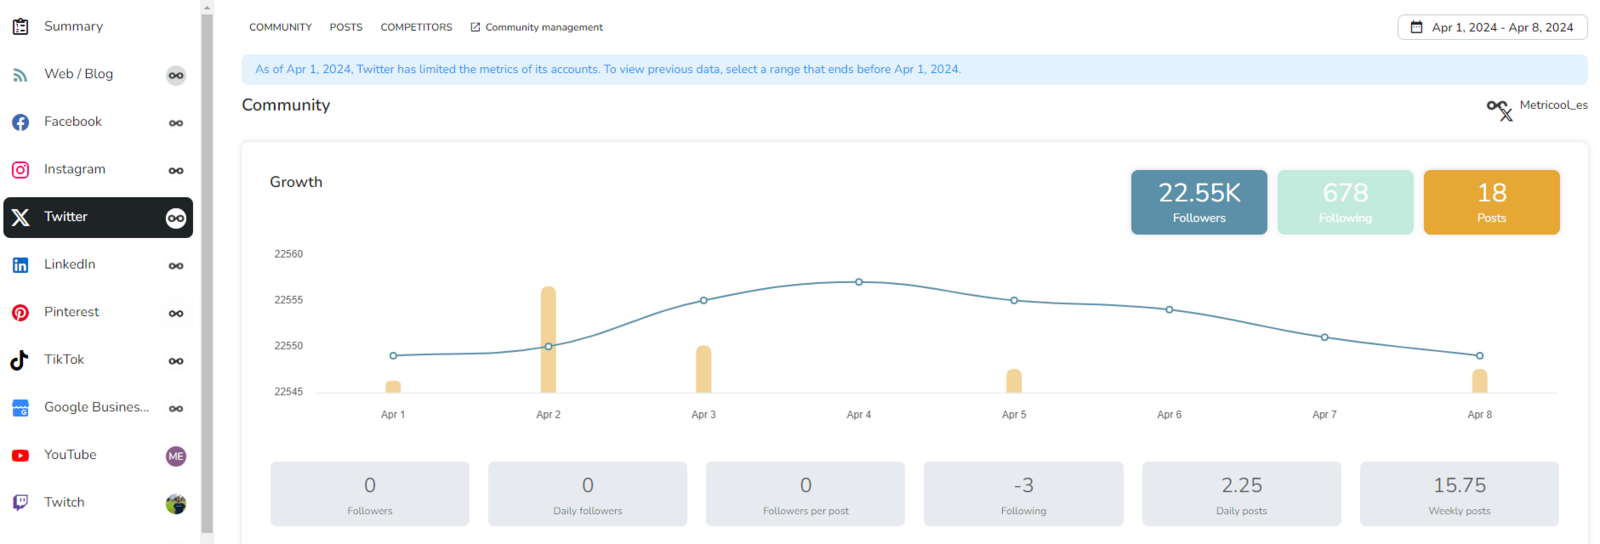Toggle the Followers series card

pos(1198,202)
